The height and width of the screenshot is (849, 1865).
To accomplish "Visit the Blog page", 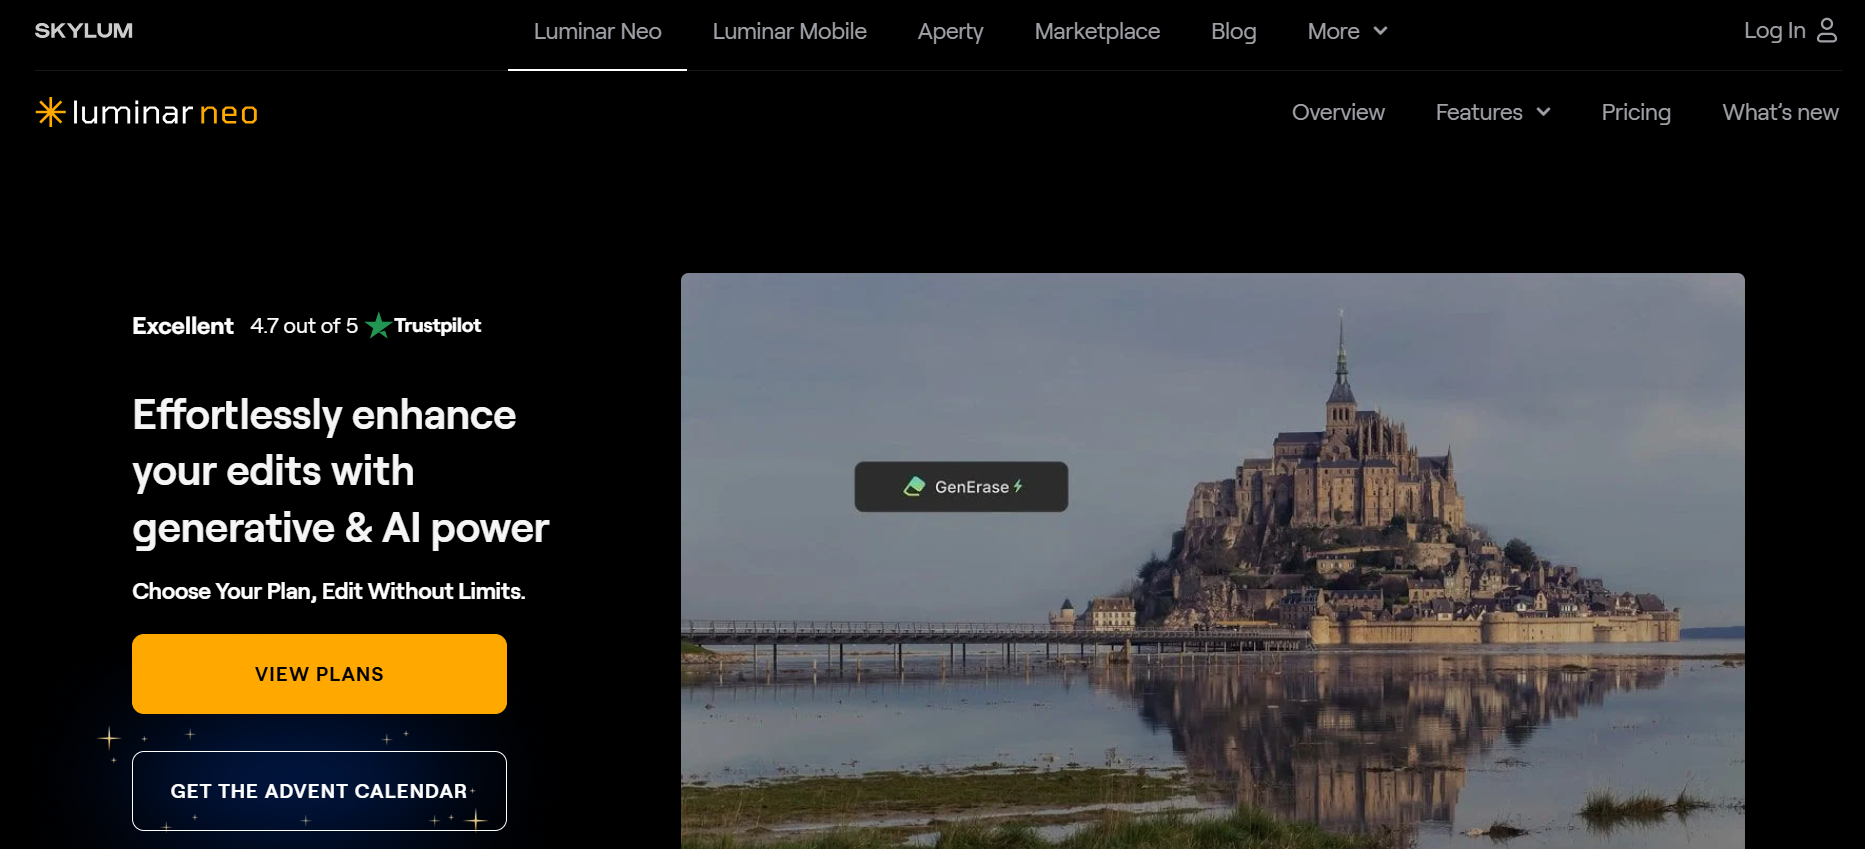I will [x=1233, y=32].
